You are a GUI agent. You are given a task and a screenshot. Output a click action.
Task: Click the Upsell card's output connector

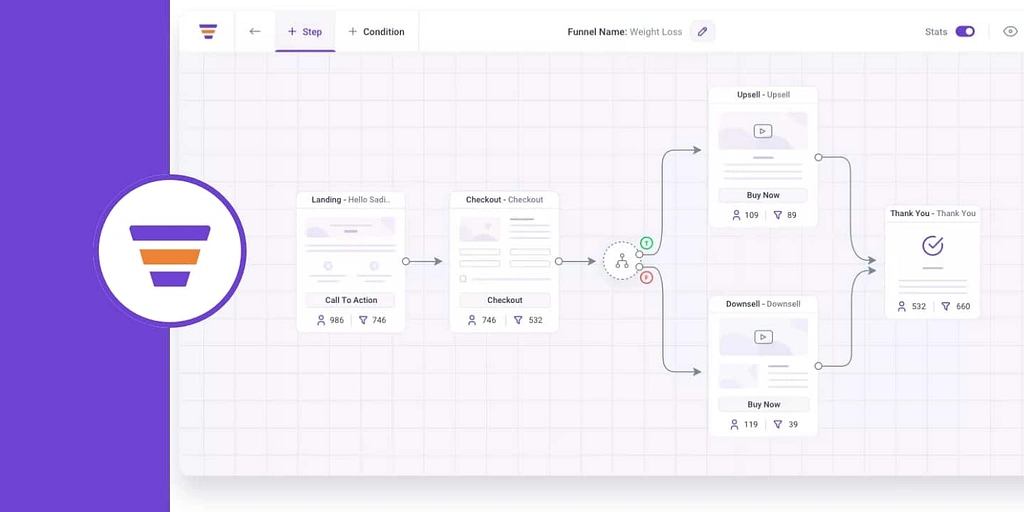pos(818,157)
